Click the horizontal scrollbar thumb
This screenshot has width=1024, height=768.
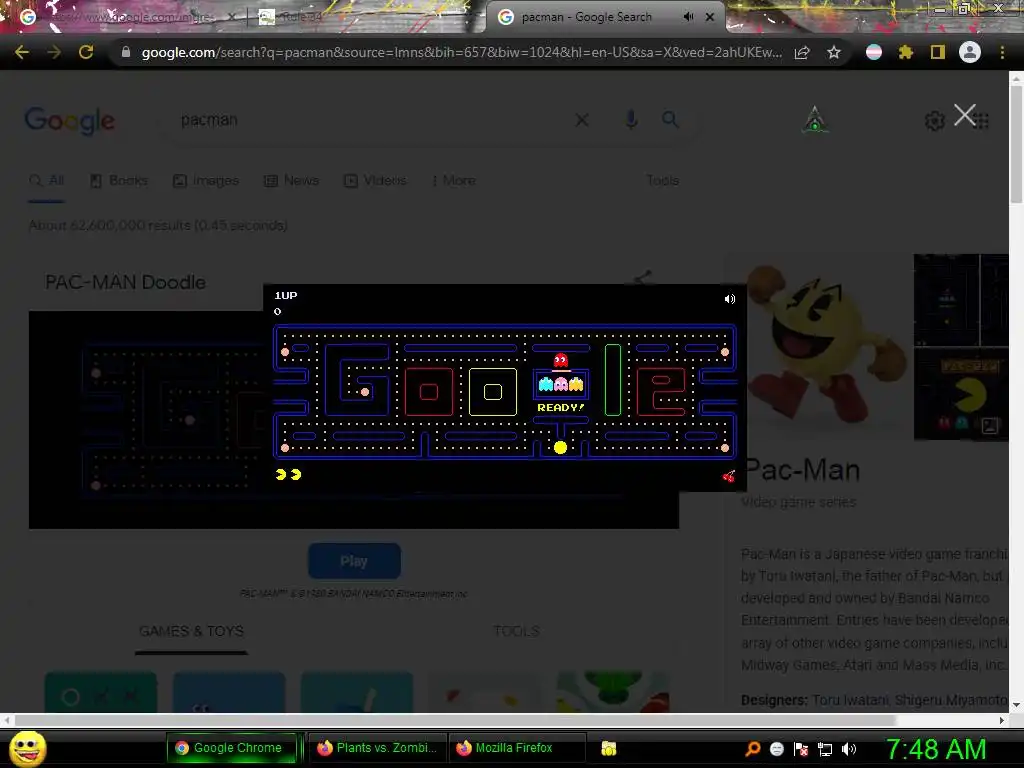pyautogui.click(x=455, y=720)
